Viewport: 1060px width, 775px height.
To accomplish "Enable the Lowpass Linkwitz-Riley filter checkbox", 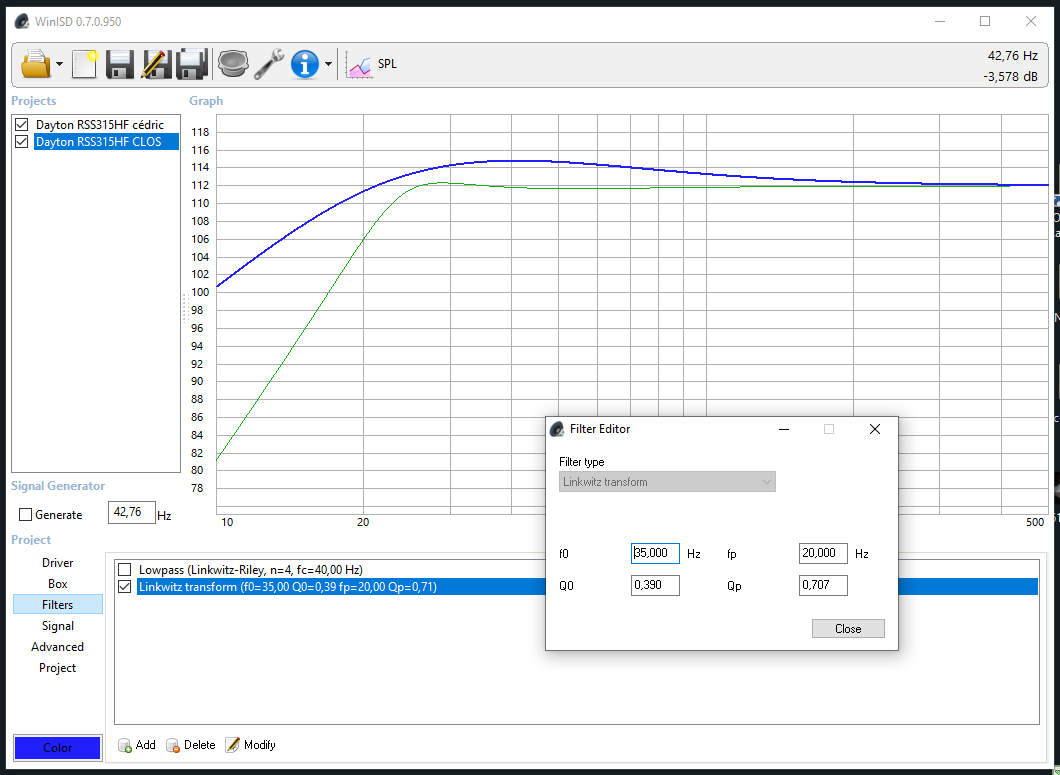I will pyautogui.click(x=125, y=570).
